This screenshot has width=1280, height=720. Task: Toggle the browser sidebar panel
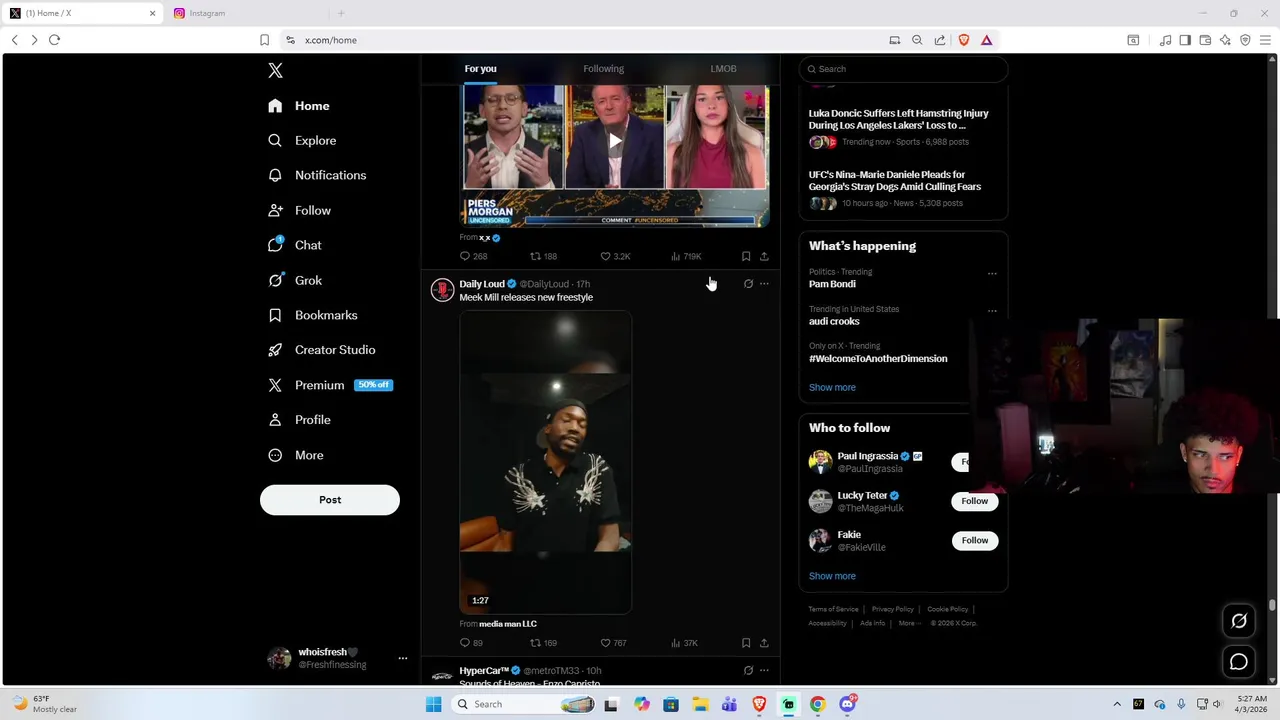pos(1185,40)
